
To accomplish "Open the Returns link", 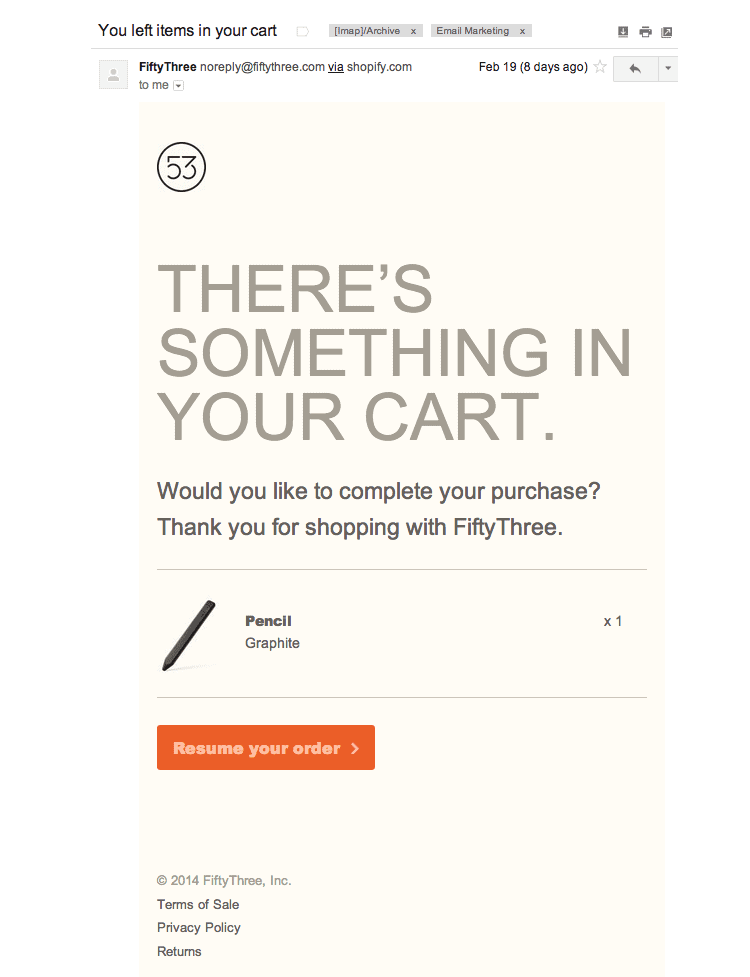I will point(179,951).
